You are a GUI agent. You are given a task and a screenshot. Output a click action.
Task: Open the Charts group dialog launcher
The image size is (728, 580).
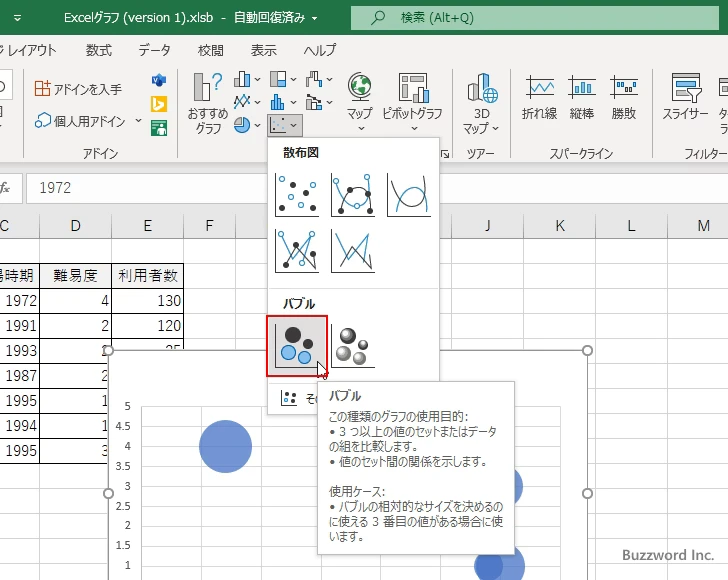pyautogui.click(x=445, y=154)
